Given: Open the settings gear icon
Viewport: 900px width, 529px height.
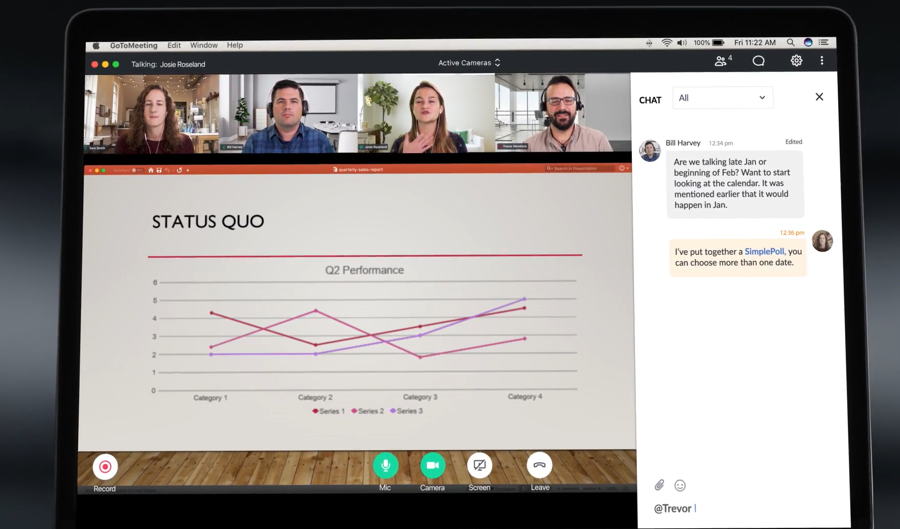Looking at the screenshot, I should (x=796, y=61).
